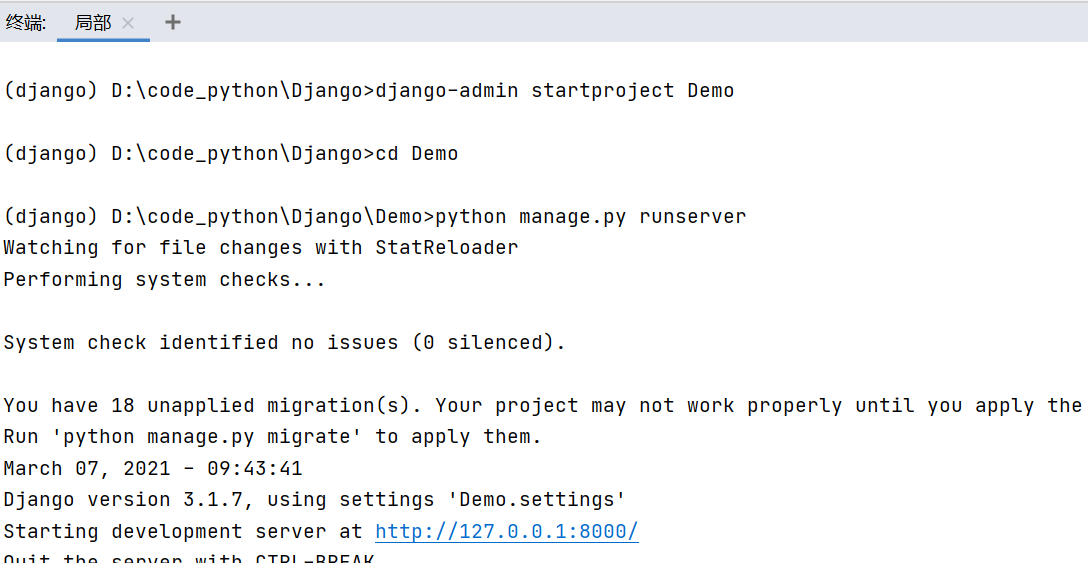Image resolution: width=1088 pixels, height=563 pixels.
Task: Switch to the 局部 terminal tab
Action: coord(92,23)
